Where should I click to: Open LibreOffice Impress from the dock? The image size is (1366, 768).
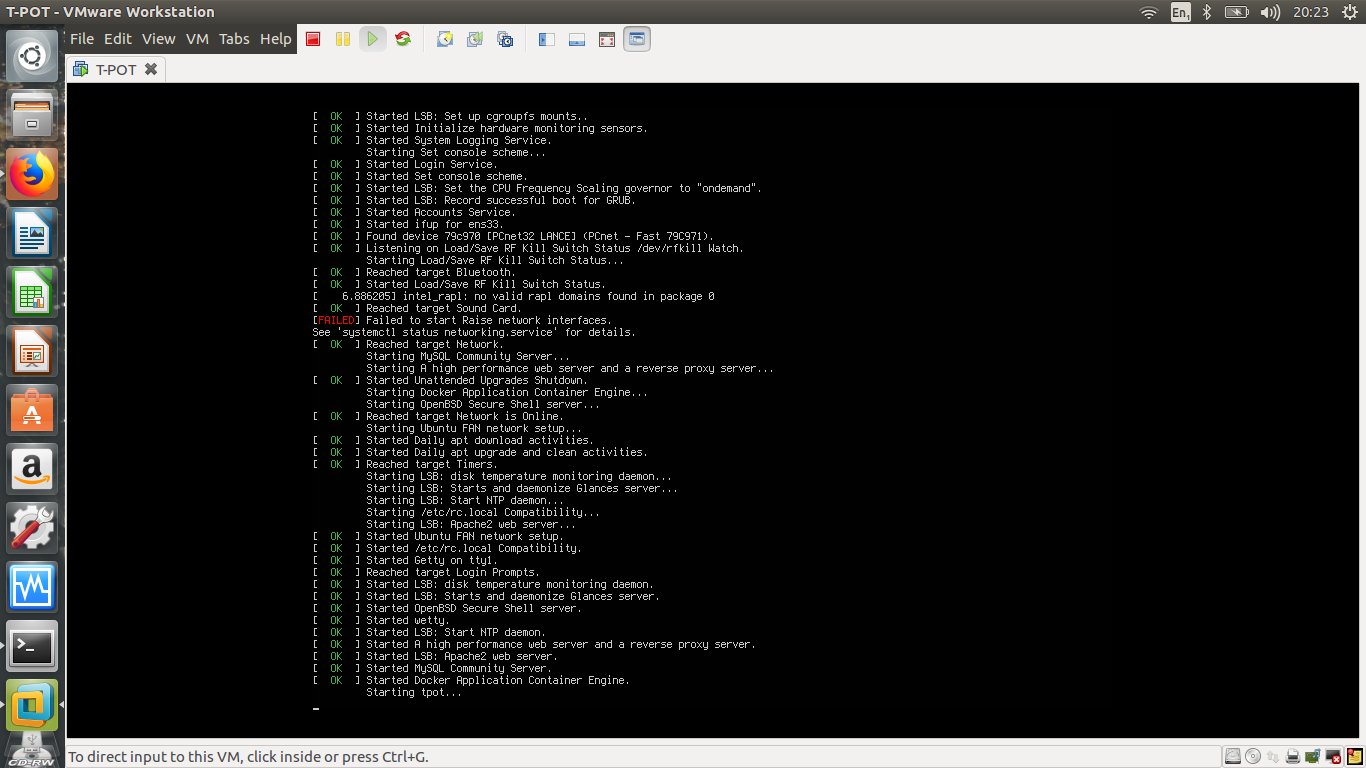click(x=33, y=353)
